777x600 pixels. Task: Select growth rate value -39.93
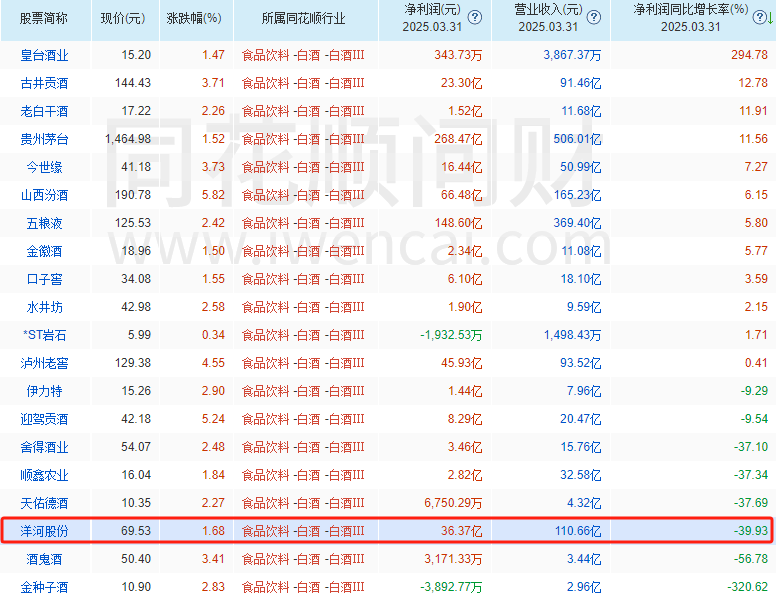tap(751, 531)
